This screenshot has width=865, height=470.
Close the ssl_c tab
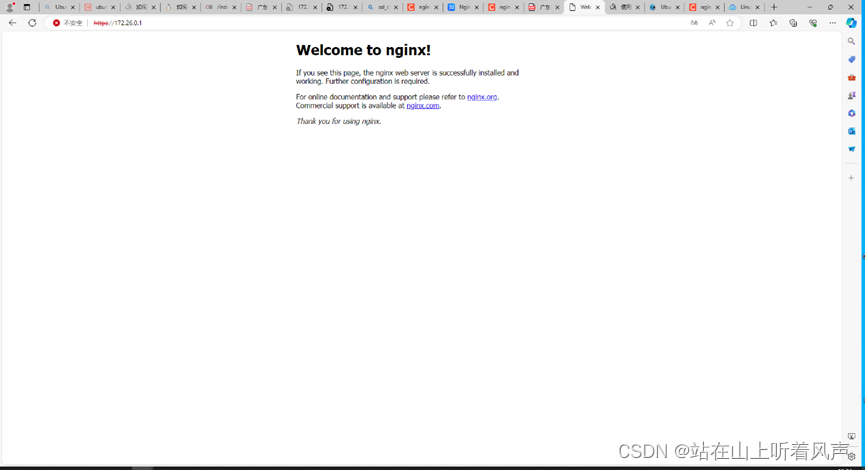coord(396,8)
